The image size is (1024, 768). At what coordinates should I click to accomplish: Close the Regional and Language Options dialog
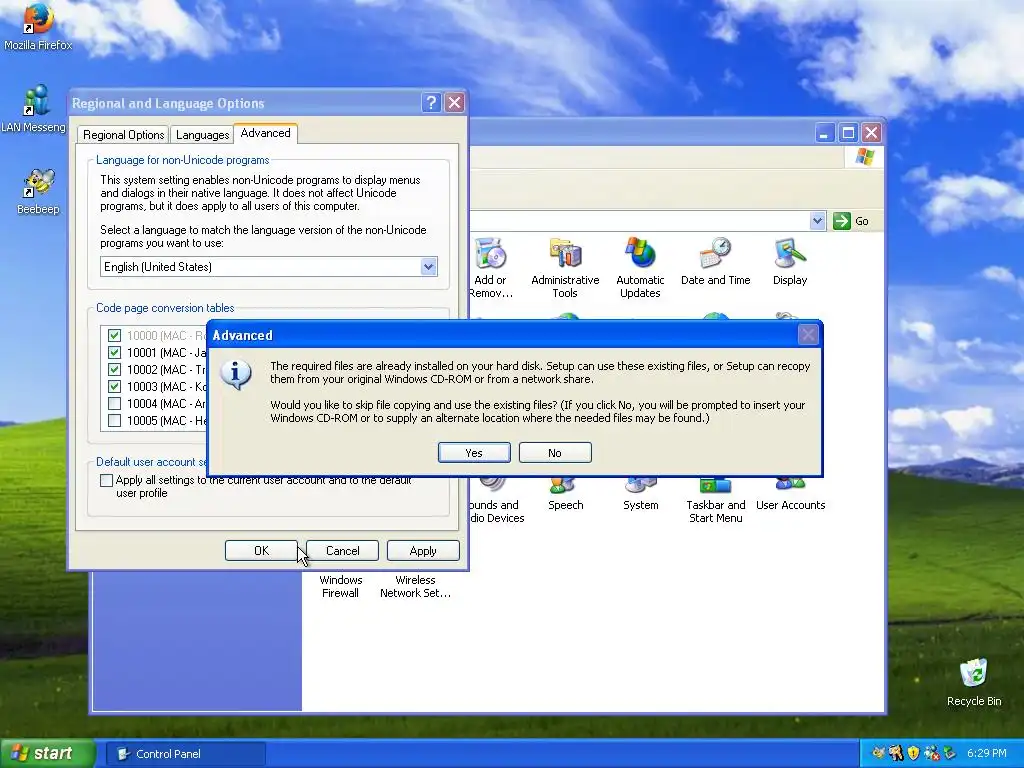tap(455, 103)
